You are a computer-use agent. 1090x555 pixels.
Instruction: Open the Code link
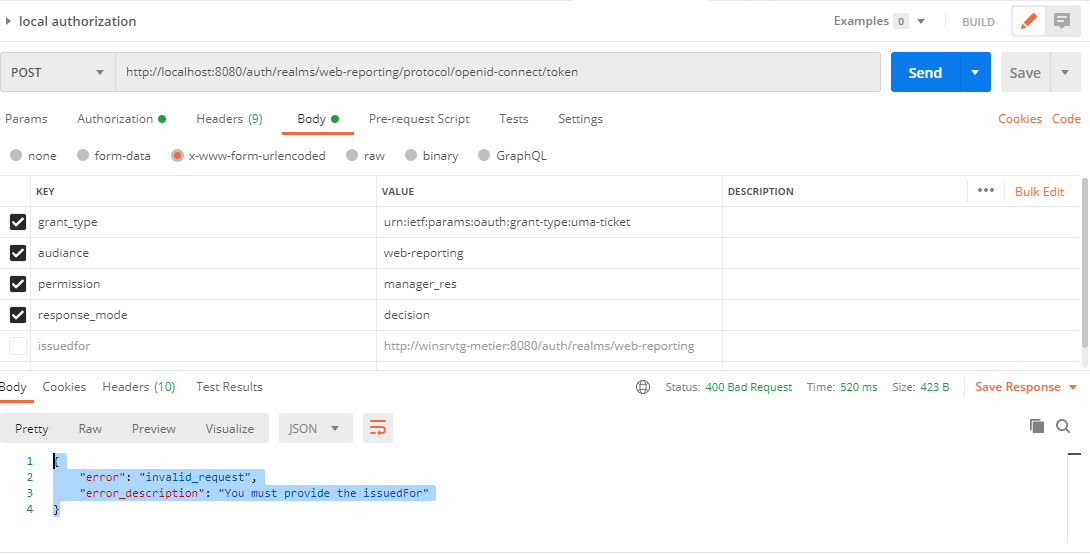(1066, 119)
